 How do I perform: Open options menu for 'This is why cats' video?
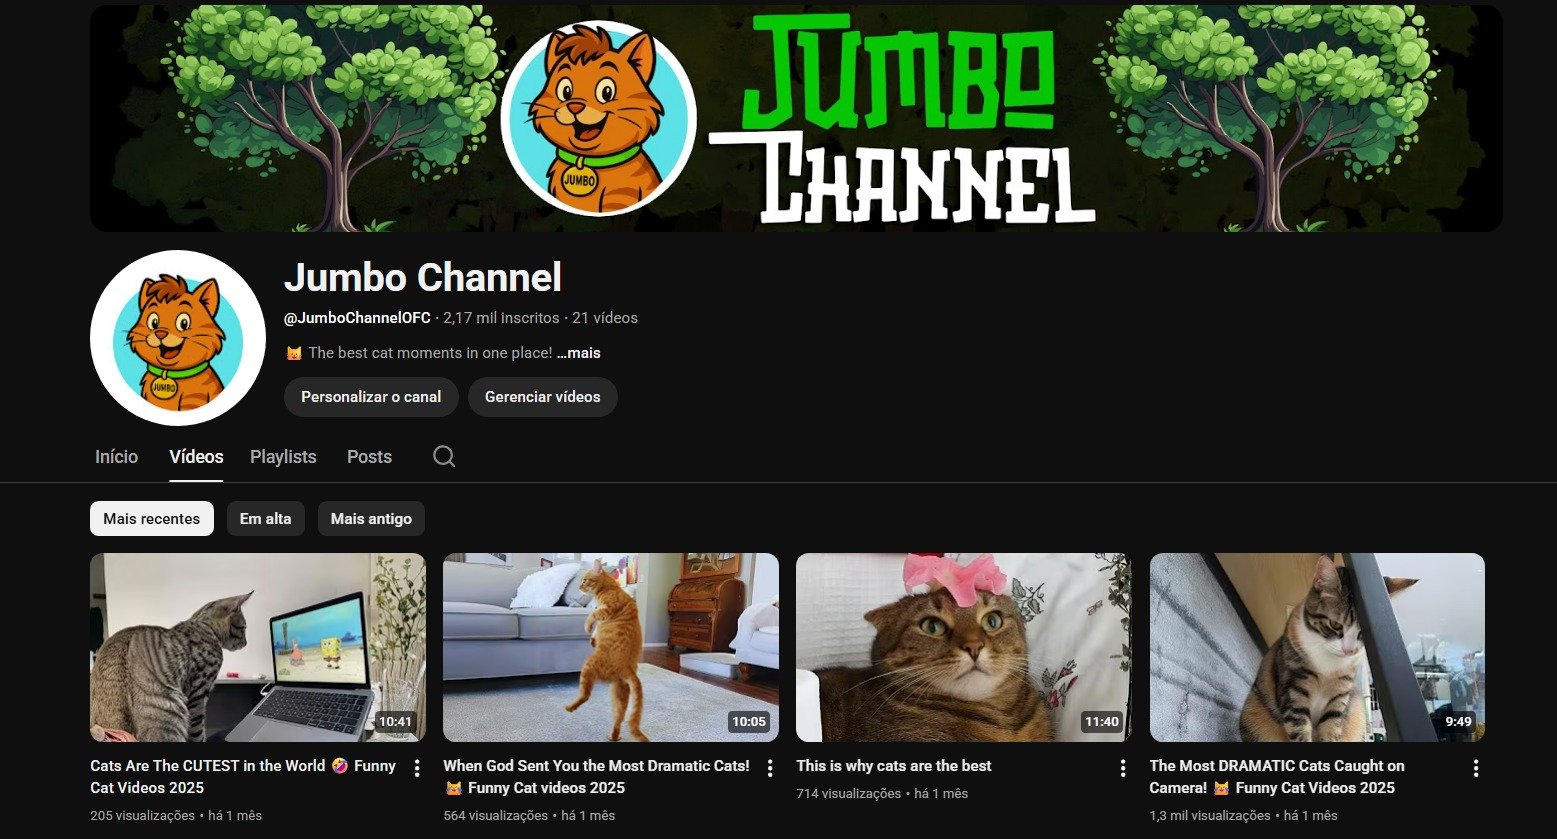coord(1123,768)
